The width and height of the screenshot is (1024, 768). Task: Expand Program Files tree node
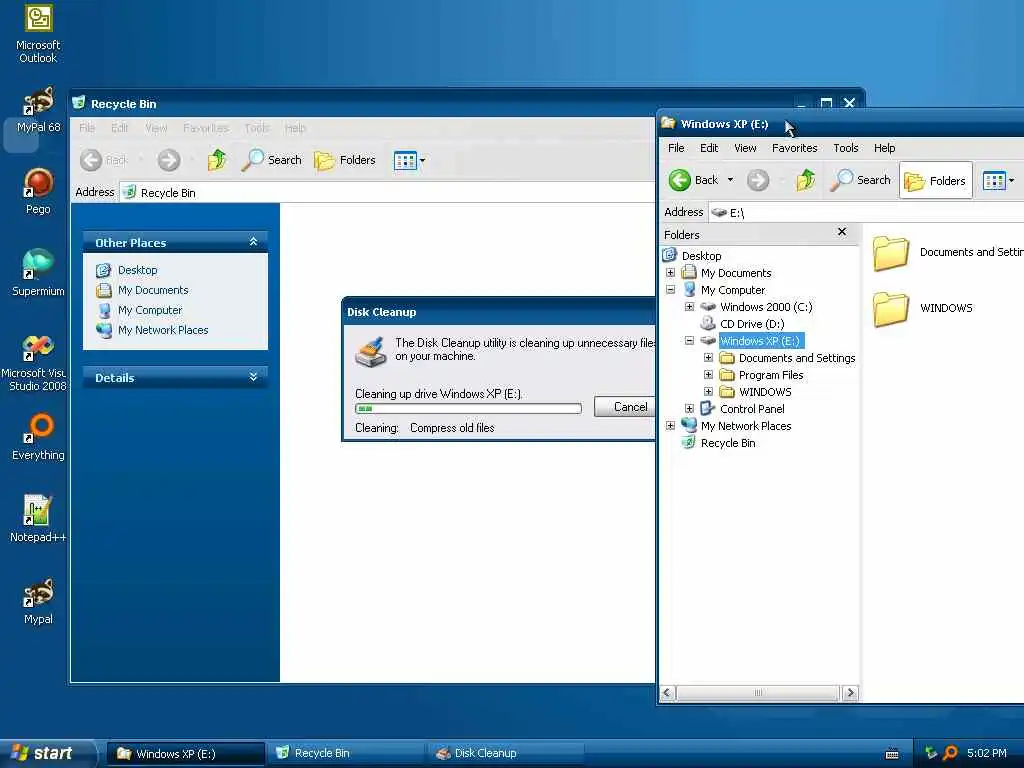(x=708, y=374)
